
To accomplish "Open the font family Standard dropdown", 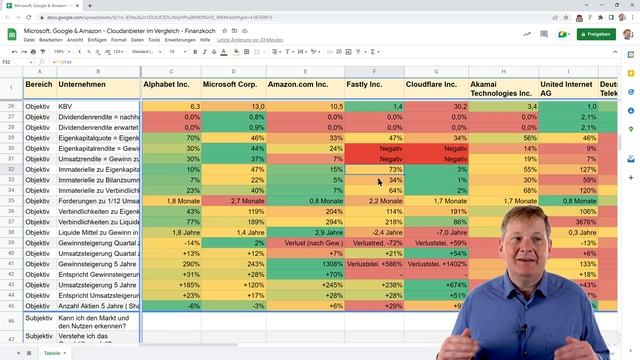I will 147,52.
